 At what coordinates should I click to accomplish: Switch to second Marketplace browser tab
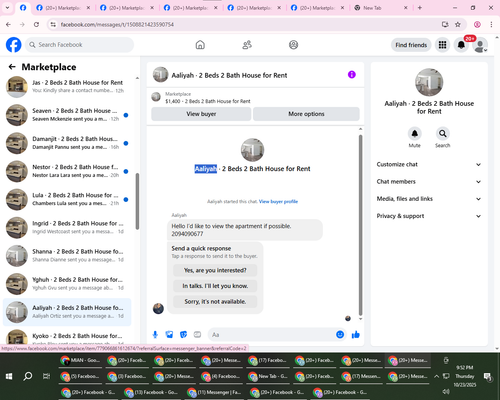pyautogui.click(x=126, y=8)
